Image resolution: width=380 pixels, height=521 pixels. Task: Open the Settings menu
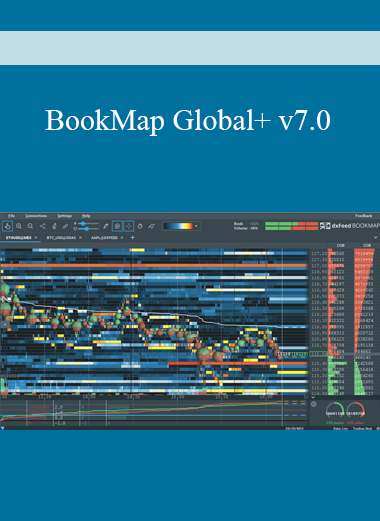pyautogui.click(x=64, y=216)
